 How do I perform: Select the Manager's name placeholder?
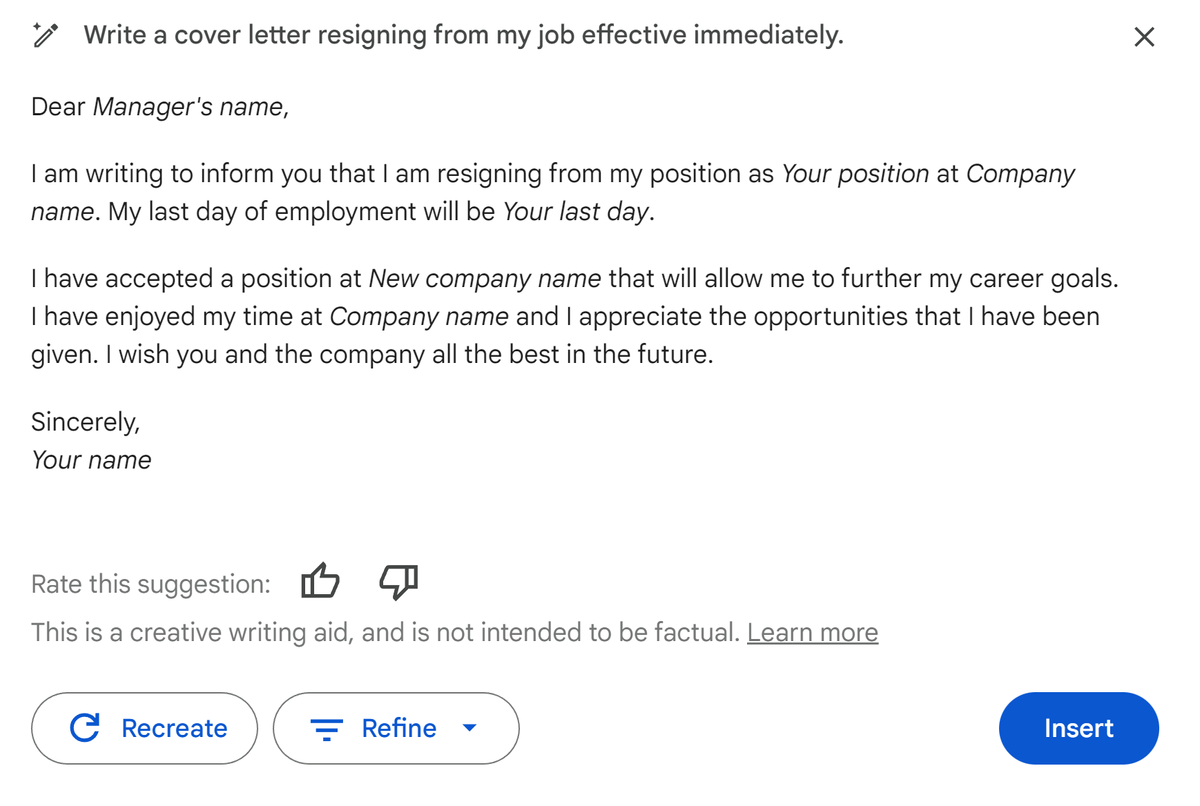(x=188, y=106)
